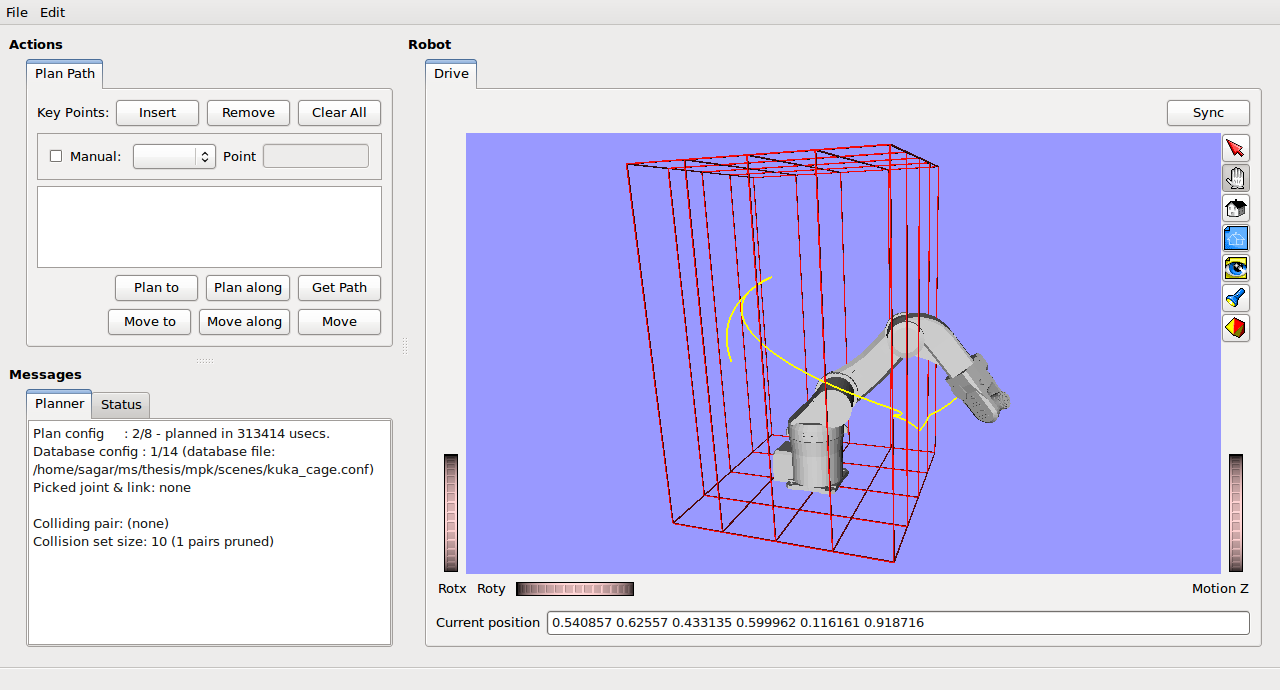Click the Roty horizontal thumbwheel
This screenshot has width=1280, height=690.
coord(574,589)
